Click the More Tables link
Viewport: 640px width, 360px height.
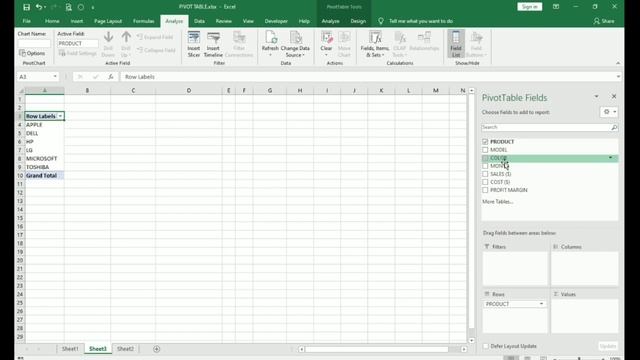[x=498, y=202]
